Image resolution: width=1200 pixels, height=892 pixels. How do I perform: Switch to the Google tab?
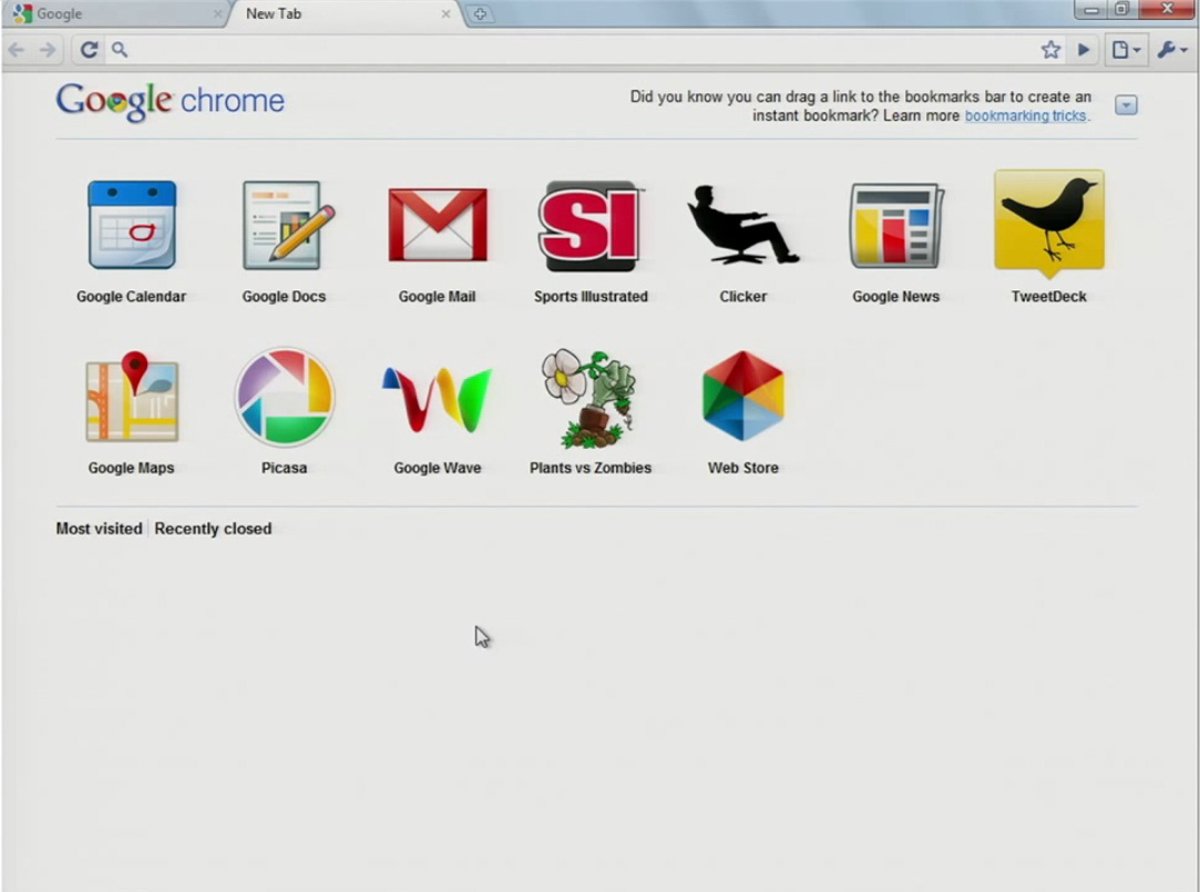click(x=110, y=15)
